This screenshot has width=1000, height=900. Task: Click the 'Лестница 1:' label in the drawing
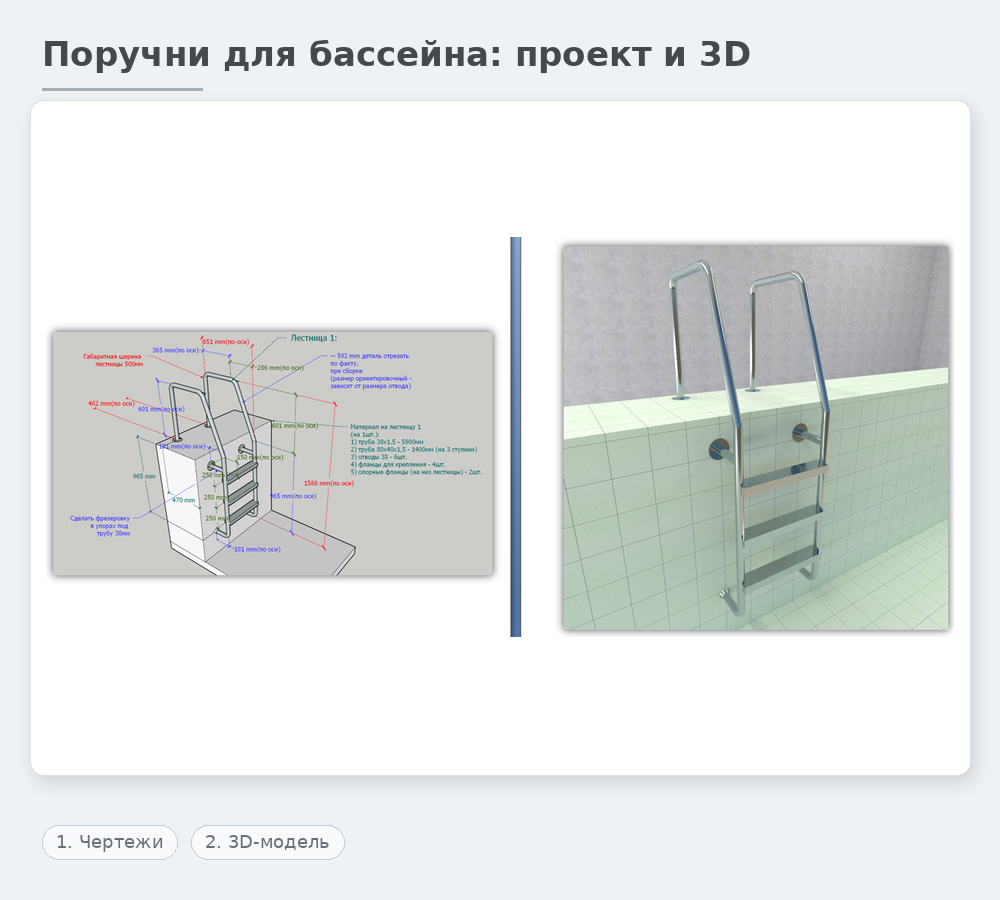314,338
